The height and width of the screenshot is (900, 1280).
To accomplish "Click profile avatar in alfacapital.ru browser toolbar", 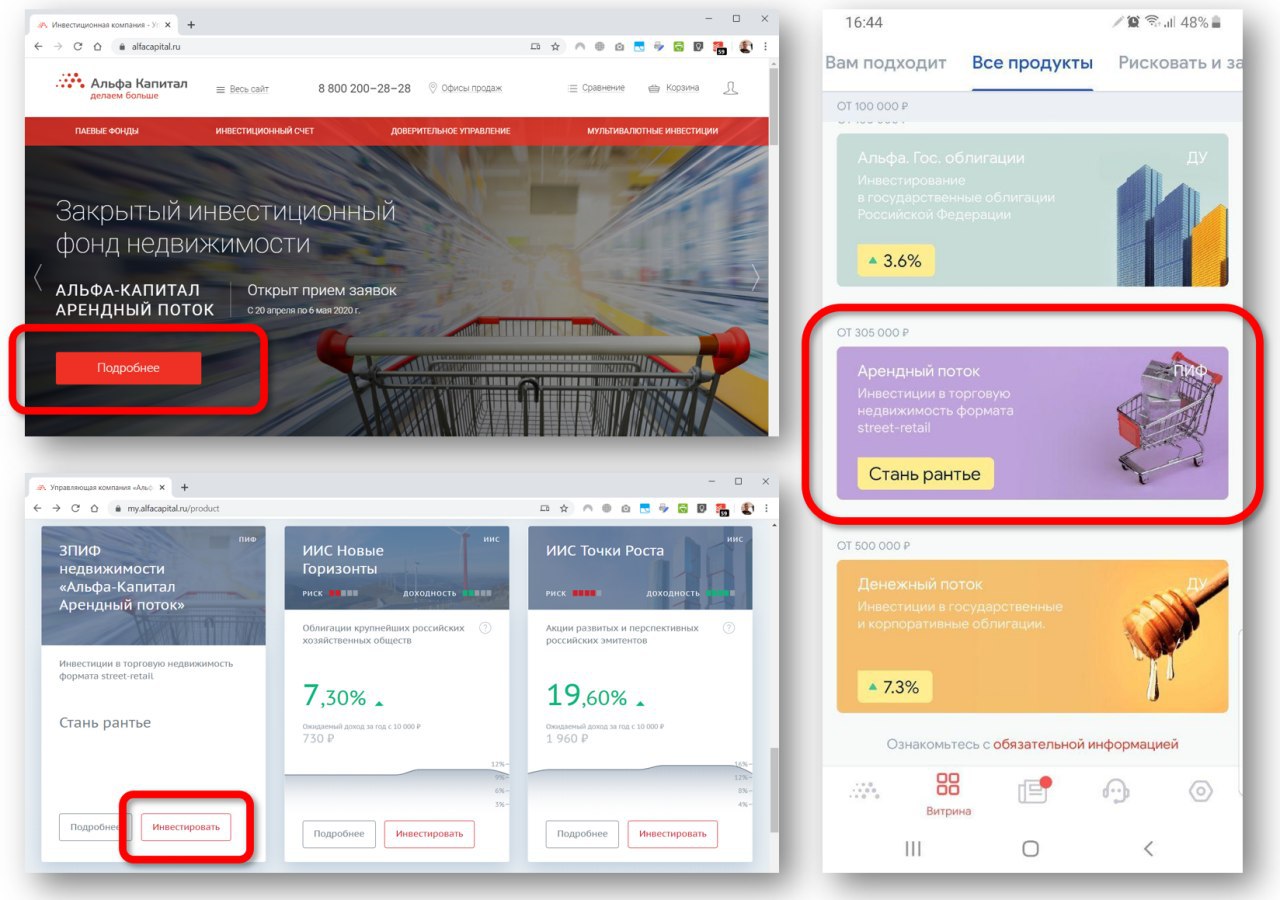I will coord(746,46).
